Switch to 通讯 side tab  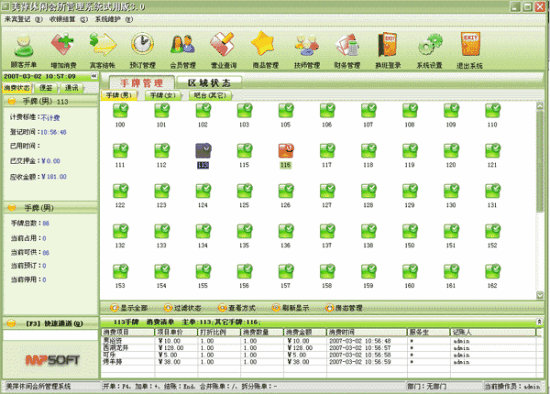72,88
